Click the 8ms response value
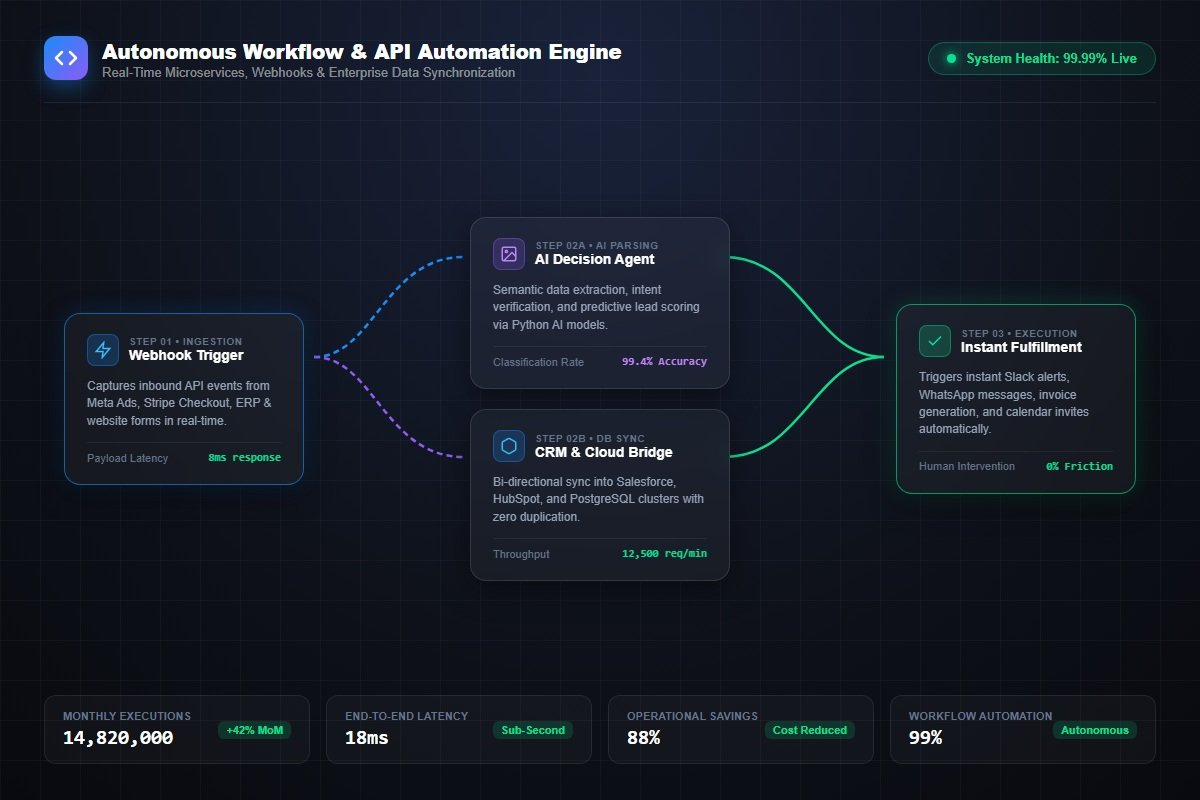Screen dimensions: 1200x800 pos(245,458)
